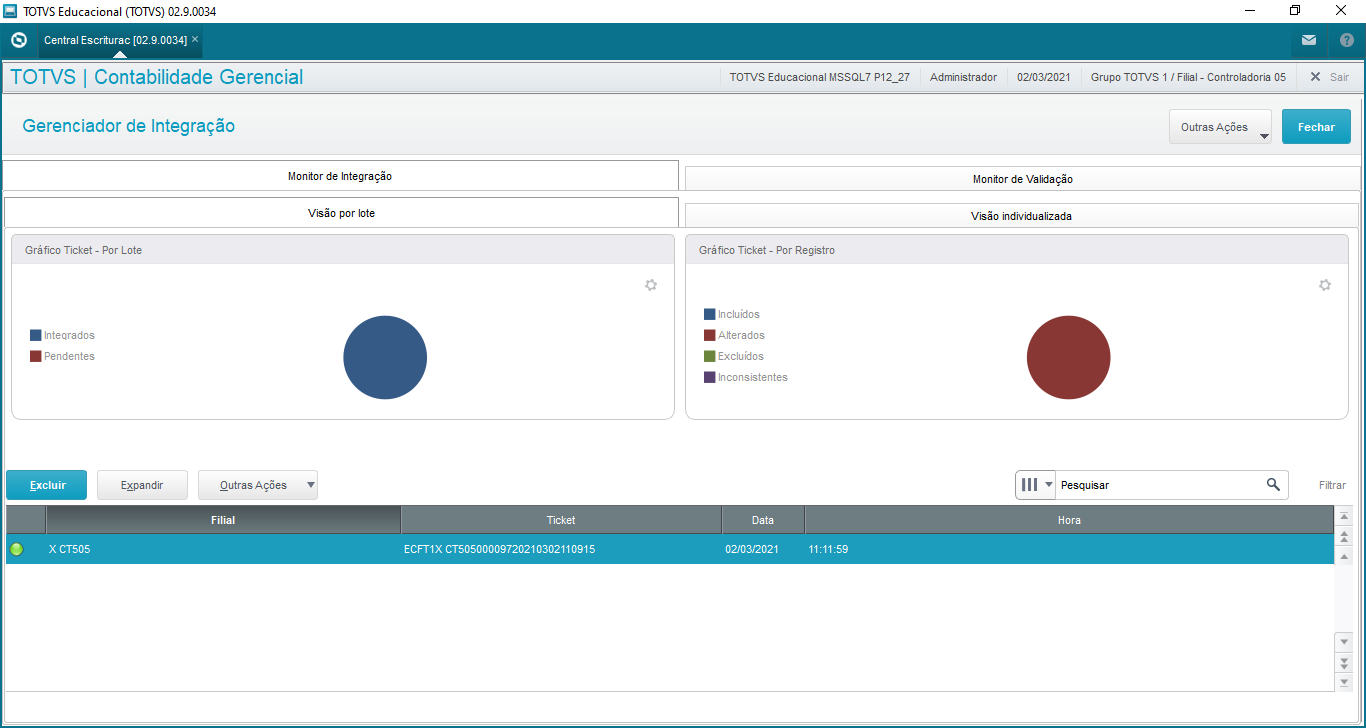Click the Incluídos blue legend swatch
The width and height of the screenshot is (1366, 728).
point(710,314)
